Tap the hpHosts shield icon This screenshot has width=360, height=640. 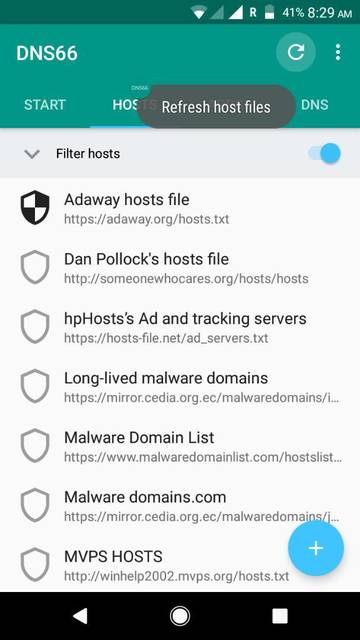coord(35,327)
